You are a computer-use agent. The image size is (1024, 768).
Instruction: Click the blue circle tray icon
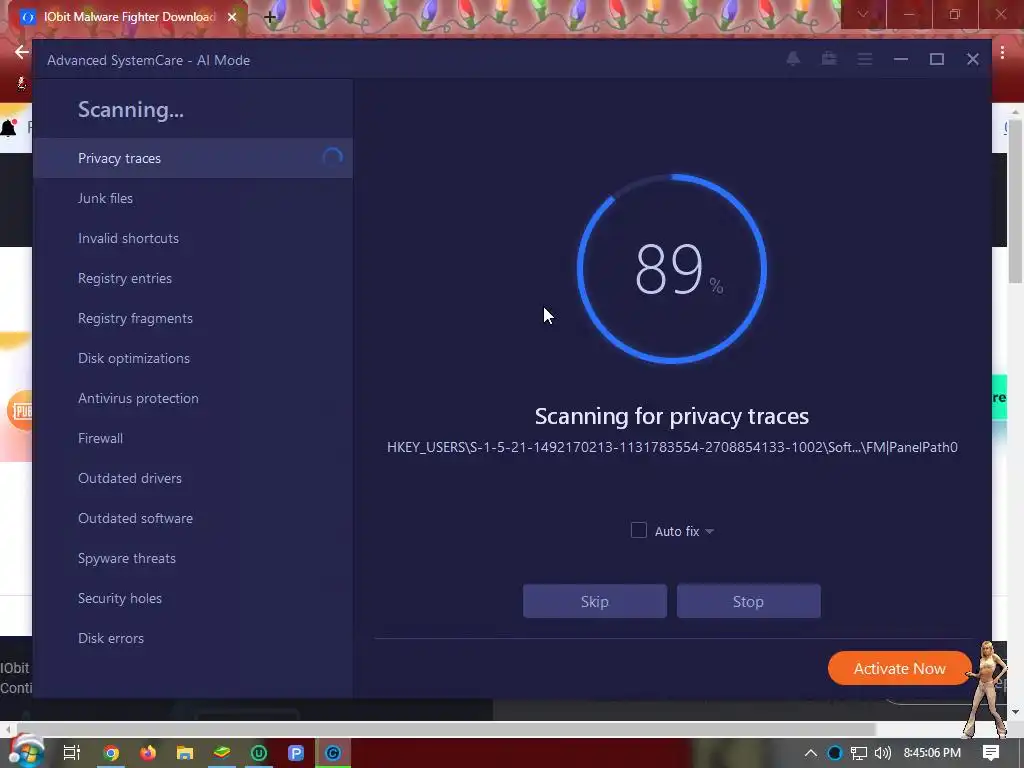[835, 753]
